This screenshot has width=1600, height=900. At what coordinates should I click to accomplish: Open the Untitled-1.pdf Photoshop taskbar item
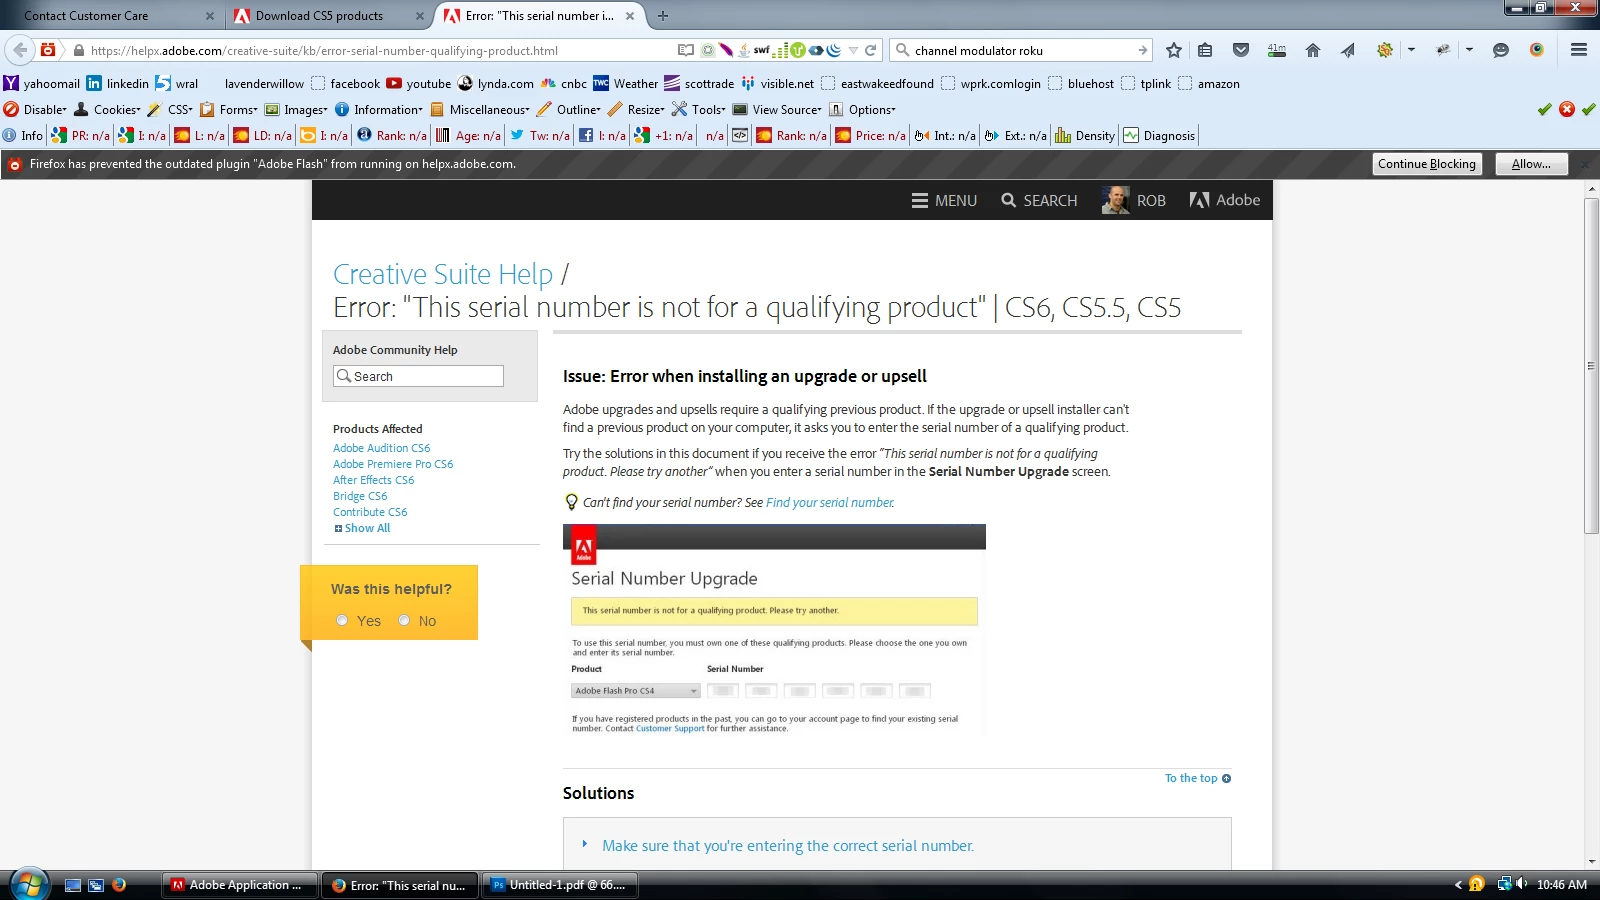560,885
